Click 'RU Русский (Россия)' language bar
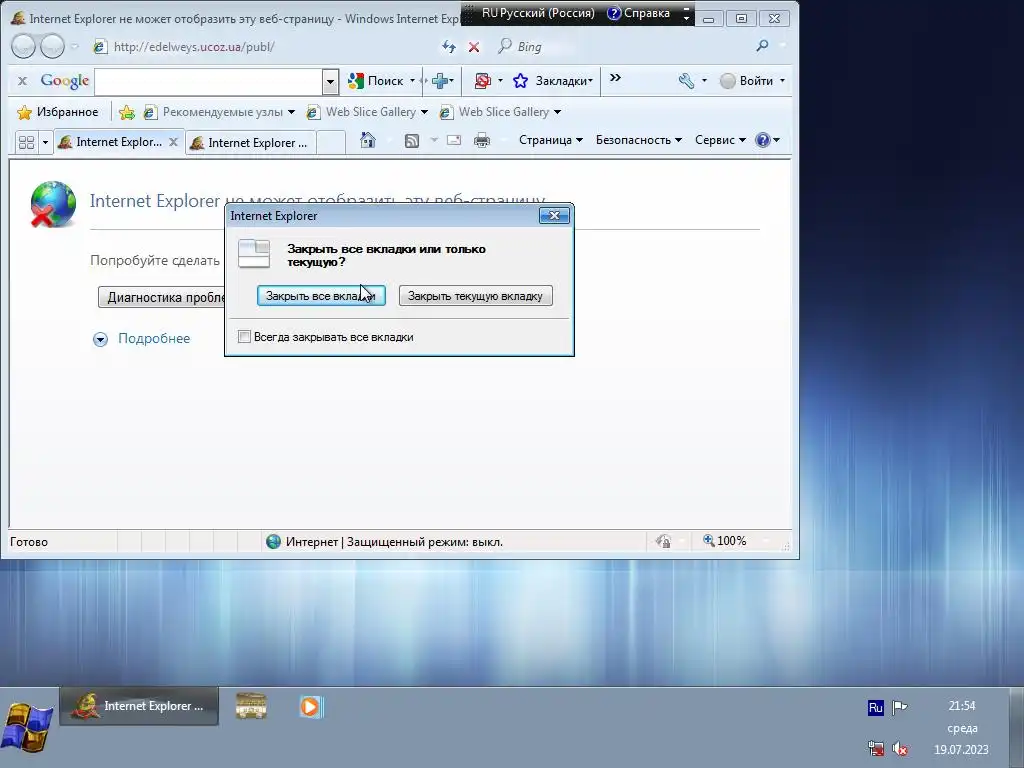The width and height of the screenshot is (1024, 768). pos(538,13)
